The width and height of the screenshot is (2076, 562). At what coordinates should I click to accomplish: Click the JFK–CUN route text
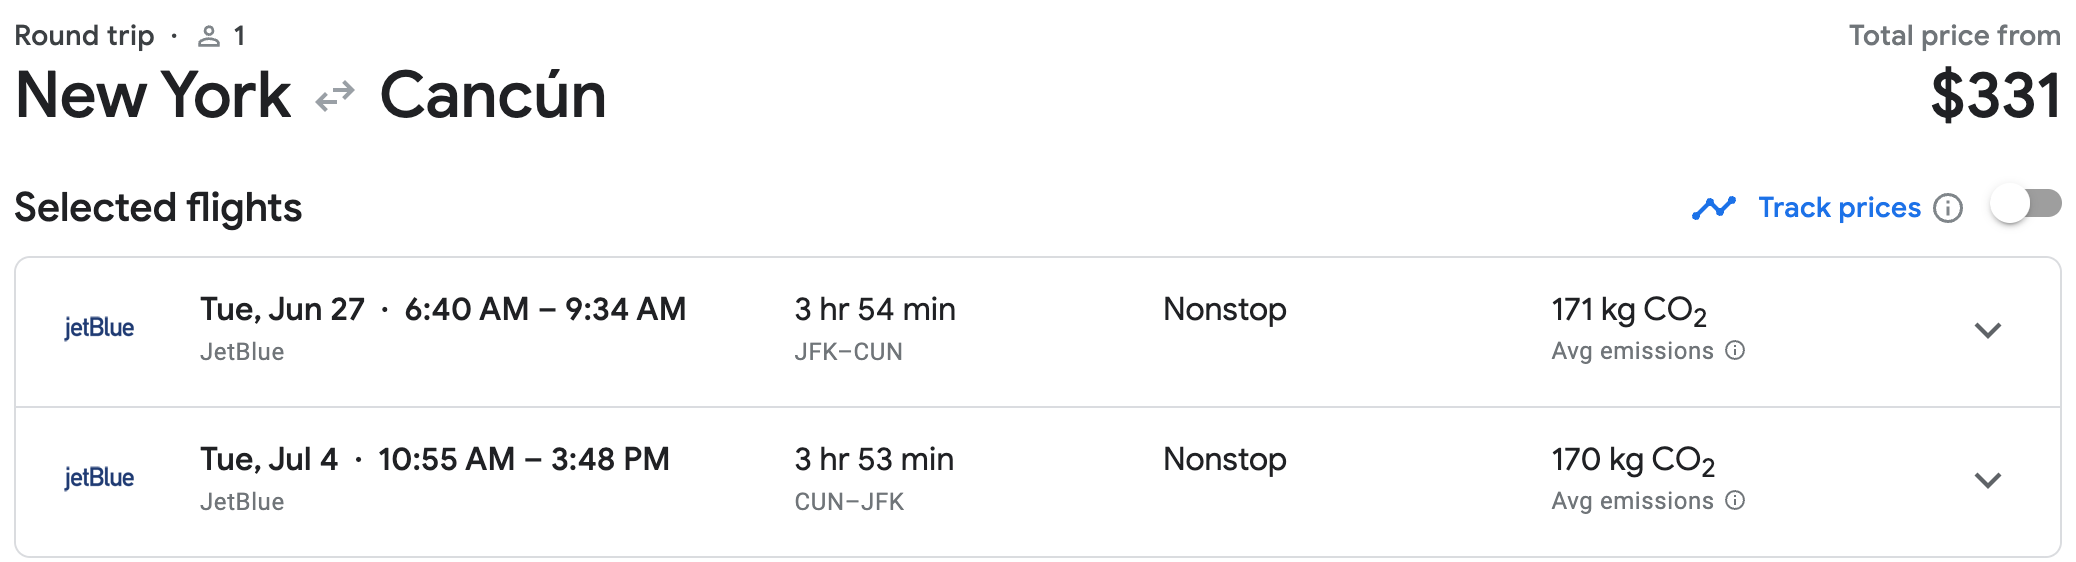[x=848, y=352]
